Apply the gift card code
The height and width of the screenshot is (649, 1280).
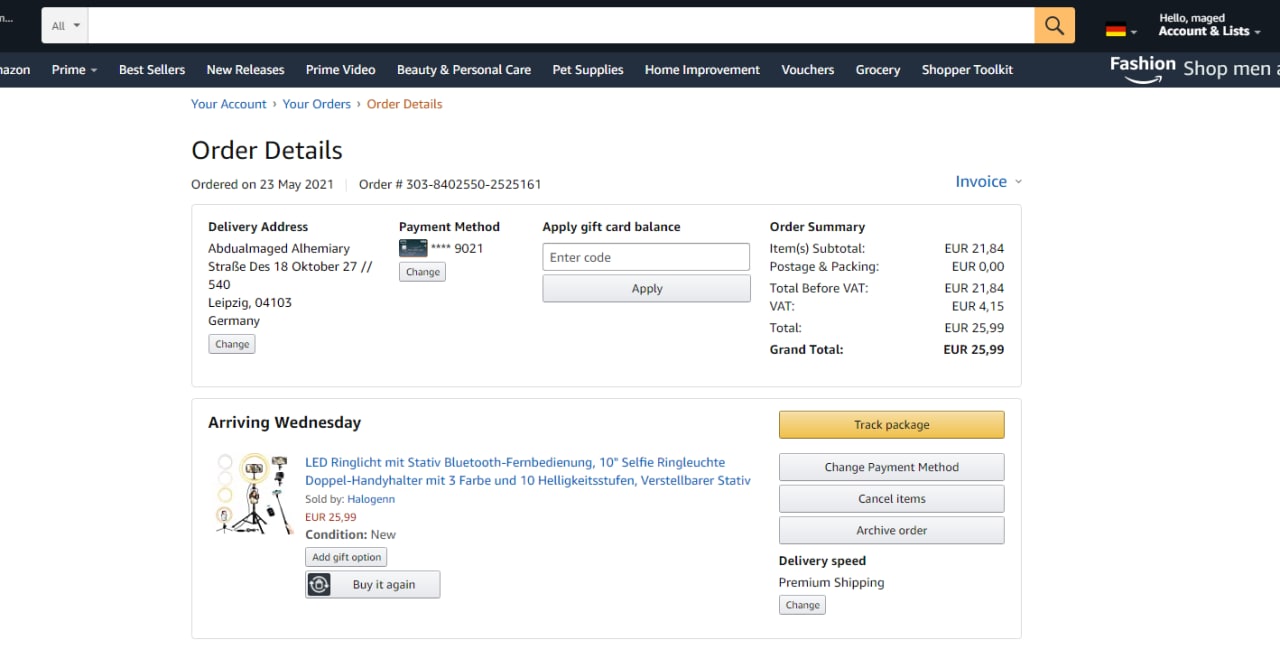[x=646, y=289]
